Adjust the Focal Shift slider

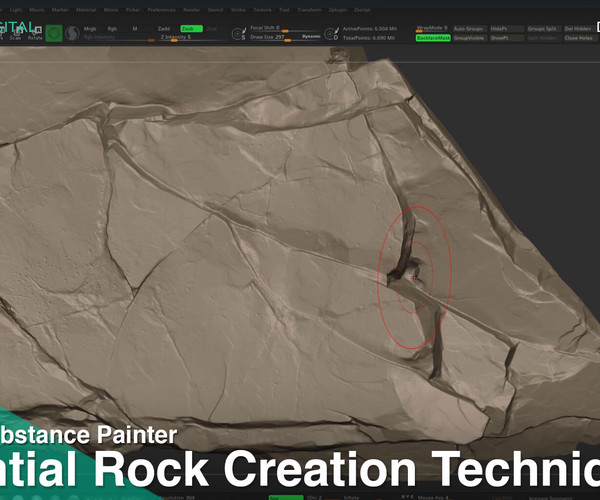point(284,28)
